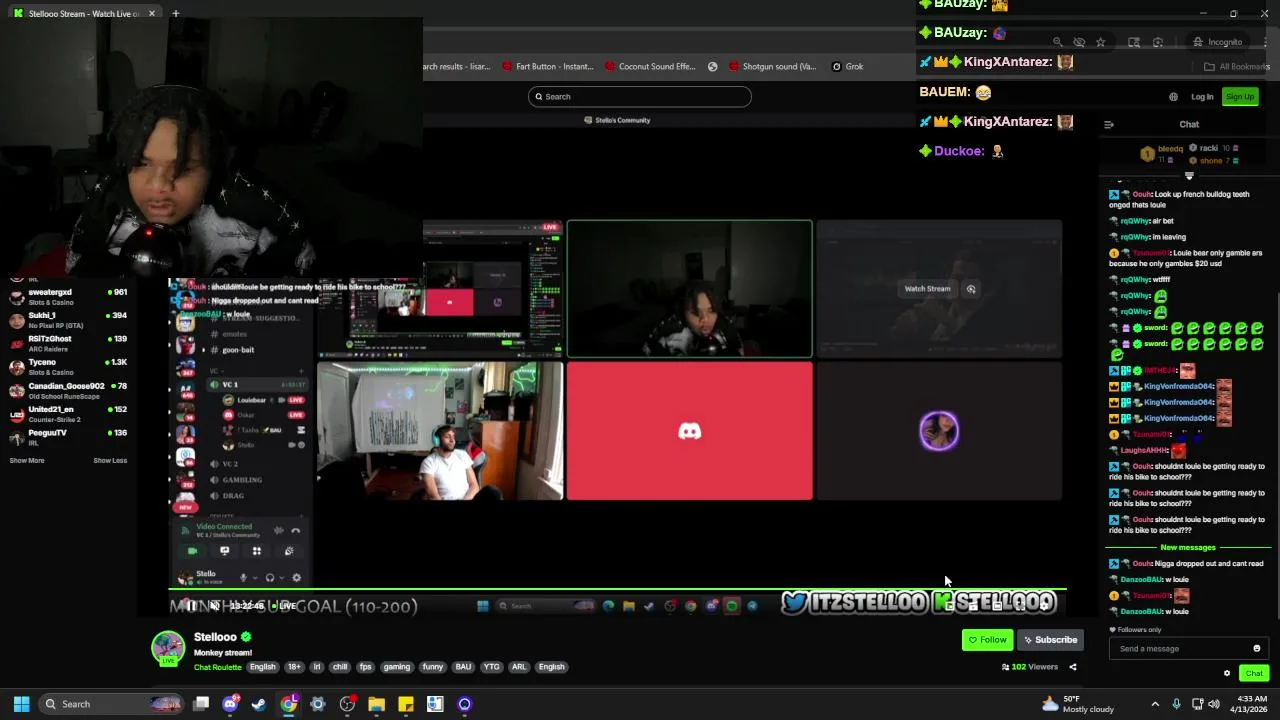Open the Chat Roulette category link
This screenshot has height=720, width=1280.
(218, 668)
